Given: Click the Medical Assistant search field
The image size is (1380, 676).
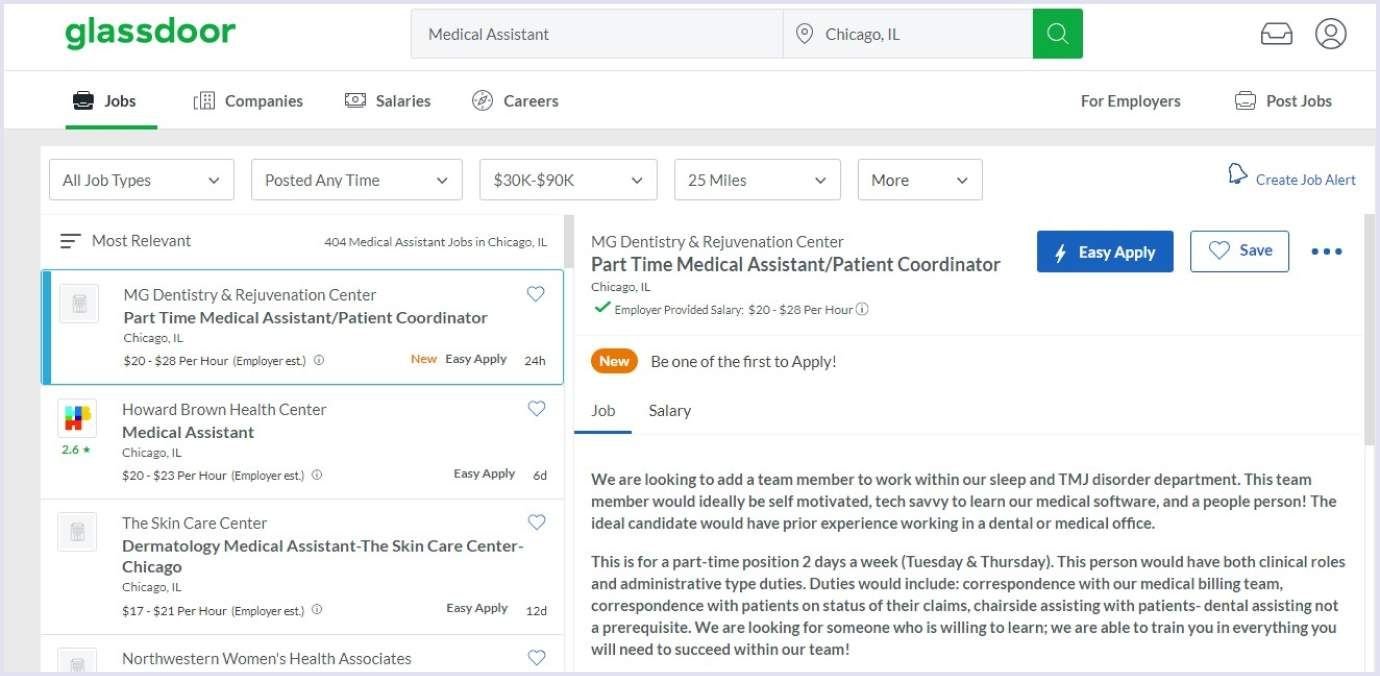Looking at the screenshot, I should (597, 34).
